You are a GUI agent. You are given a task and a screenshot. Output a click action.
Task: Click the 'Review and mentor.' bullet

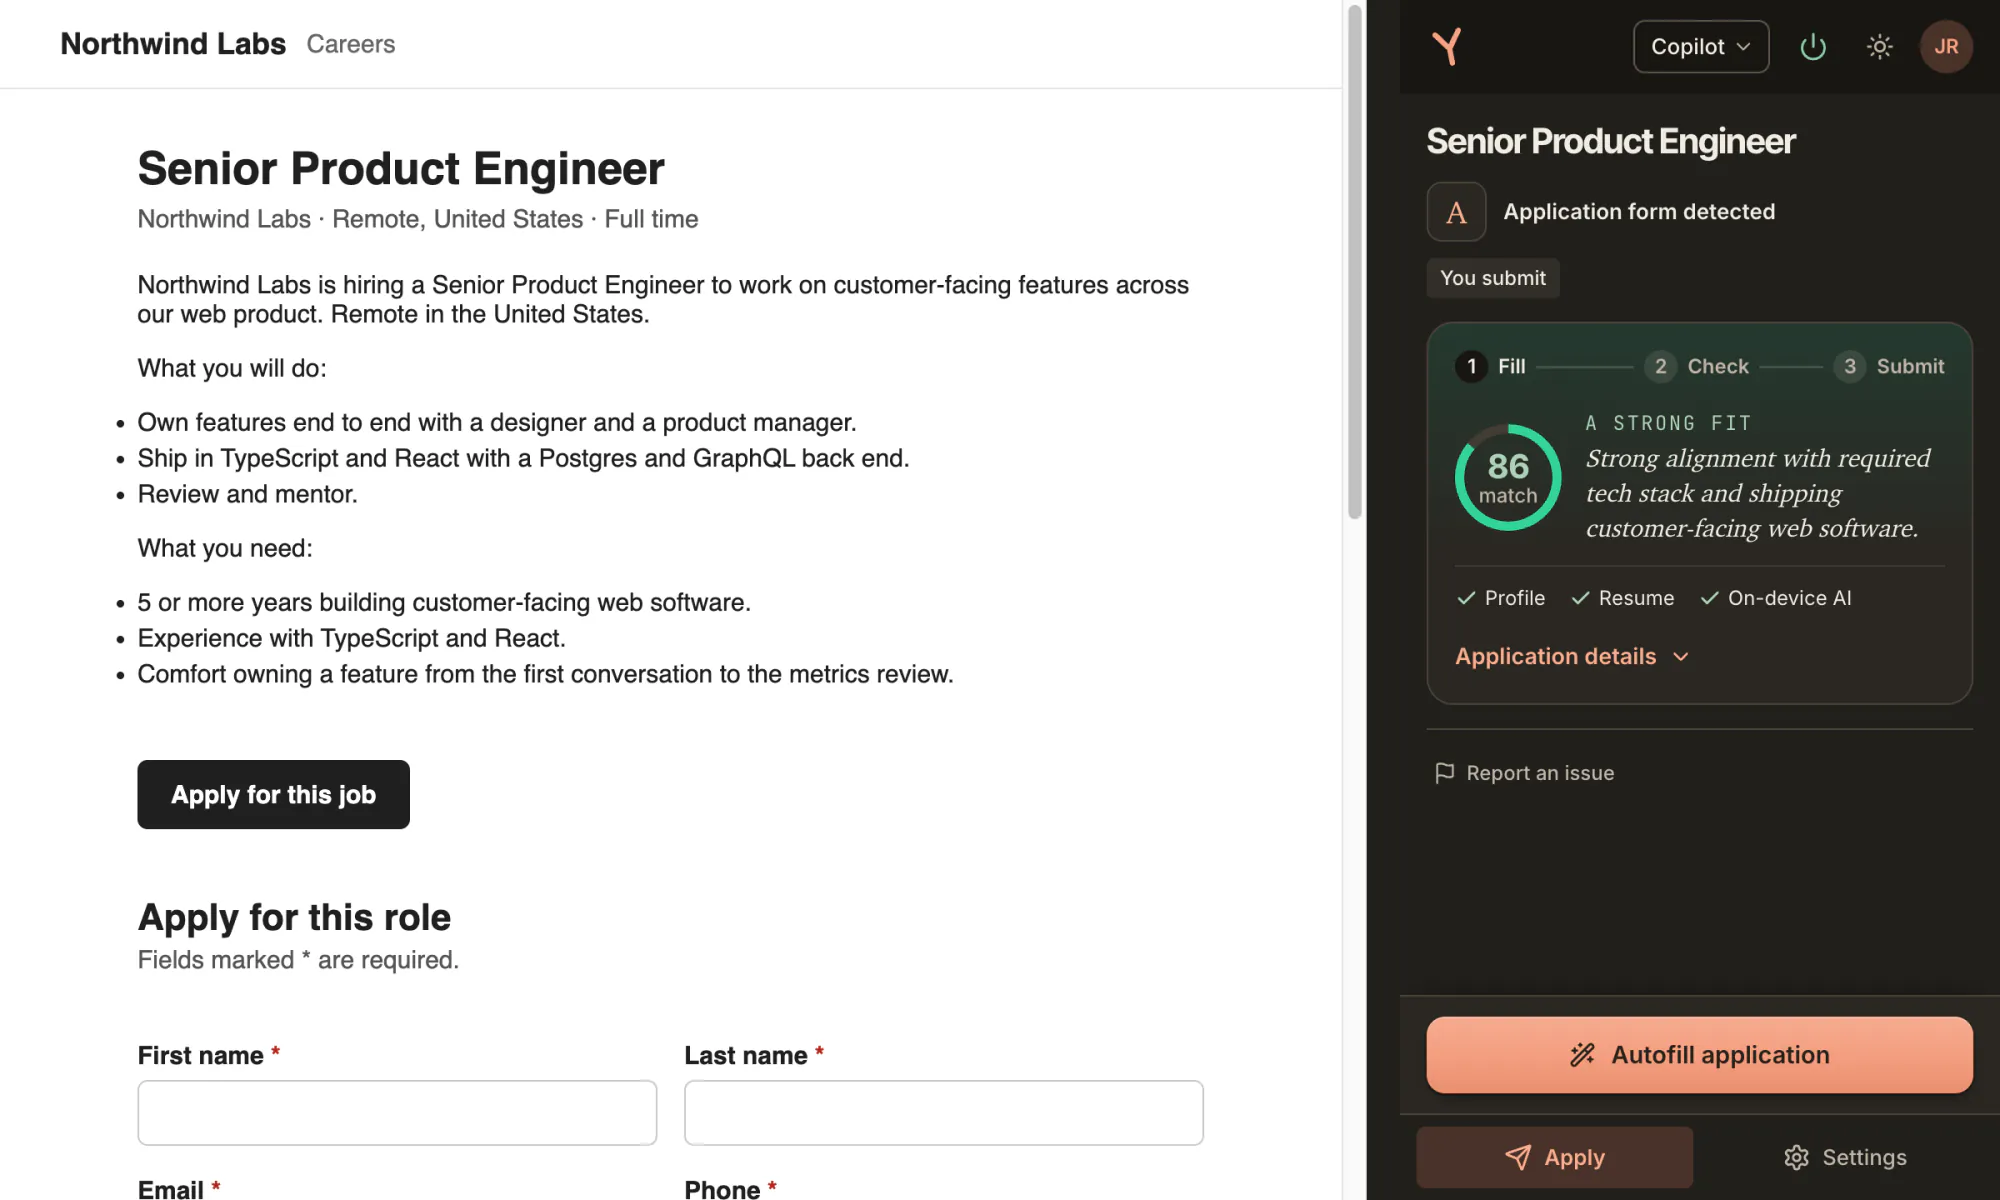click(247, 494)
